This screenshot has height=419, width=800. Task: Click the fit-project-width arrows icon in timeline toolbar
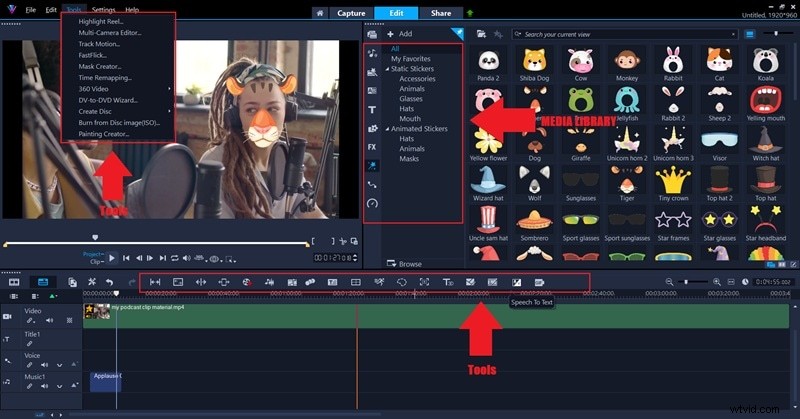click(x=155, y=282)
